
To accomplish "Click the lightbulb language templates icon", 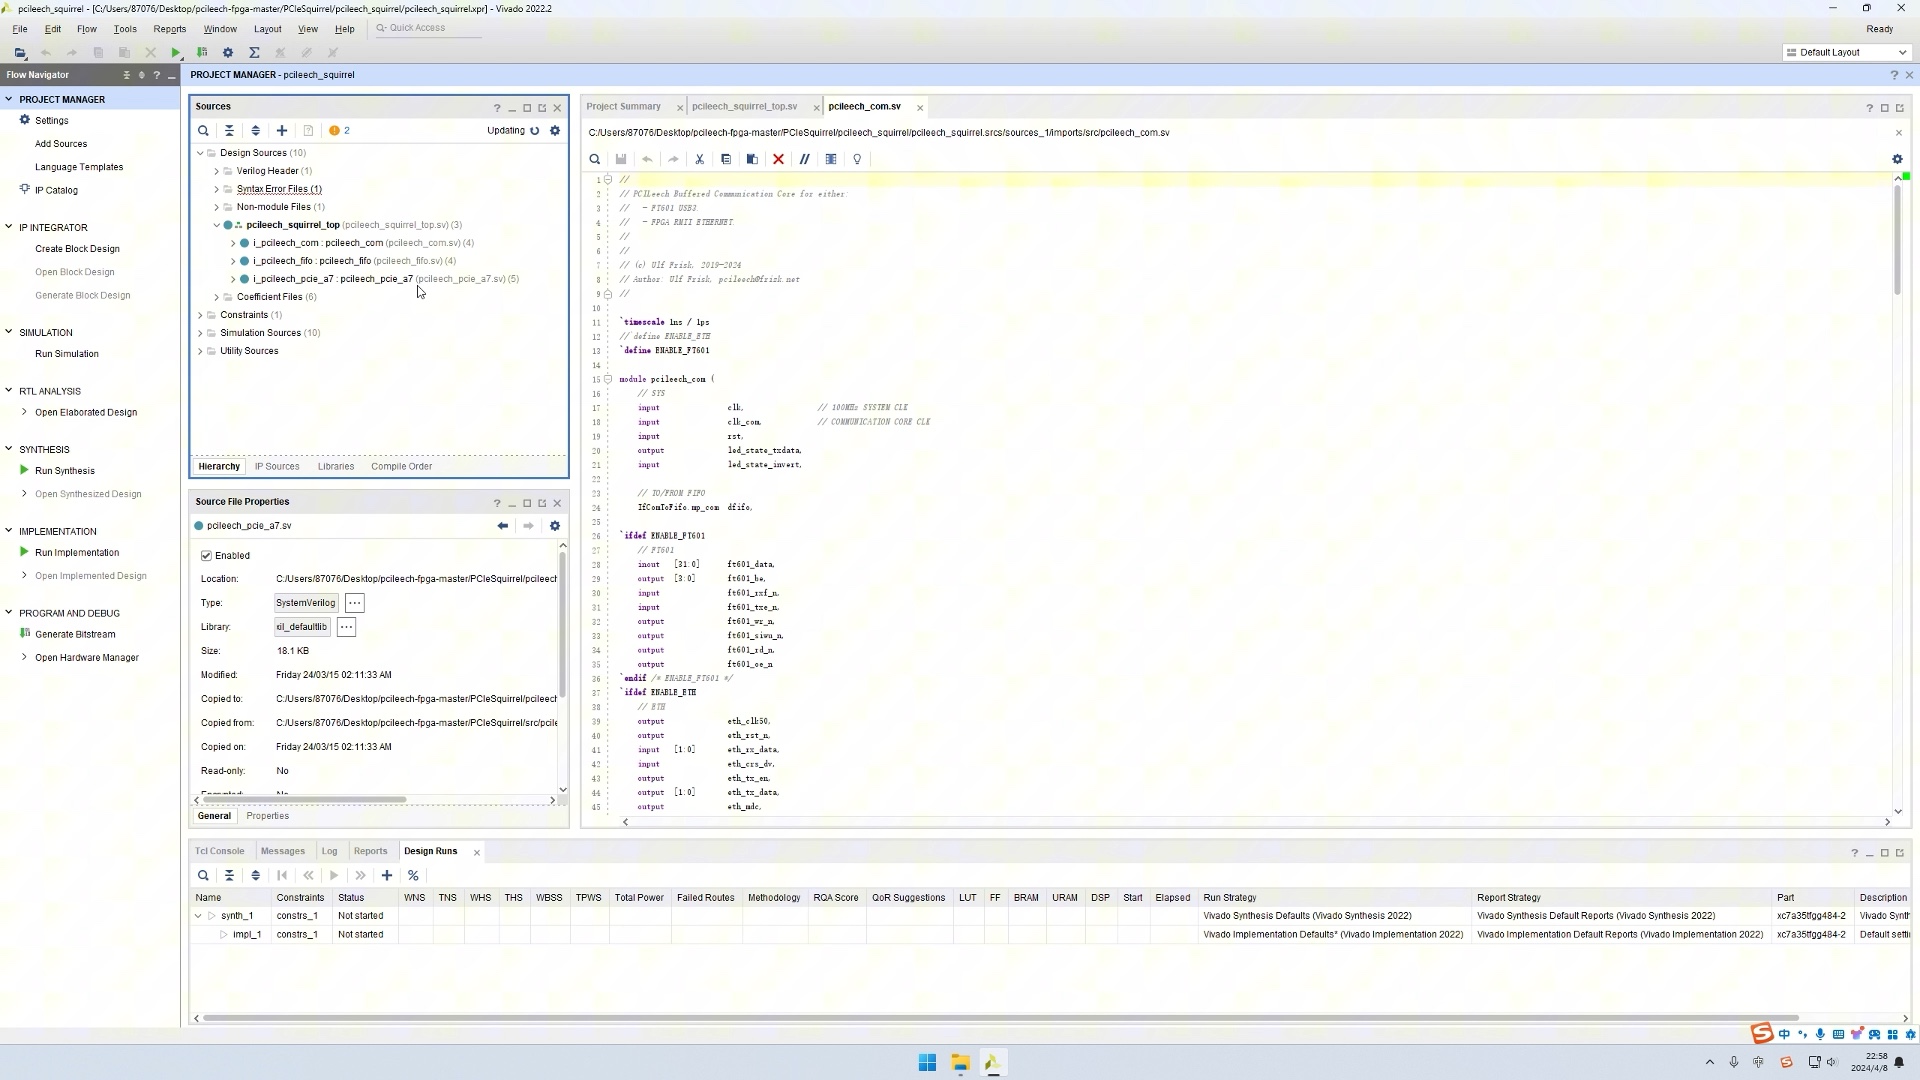I will pyautogui.click(x=857, y=159).
